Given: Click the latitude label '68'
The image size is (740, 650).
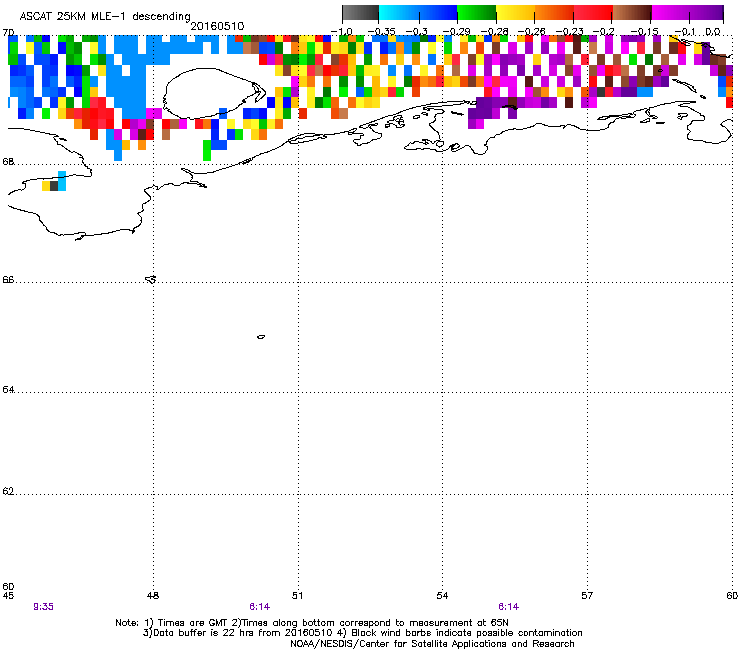Looking at the screenshot, I should 8,161.
